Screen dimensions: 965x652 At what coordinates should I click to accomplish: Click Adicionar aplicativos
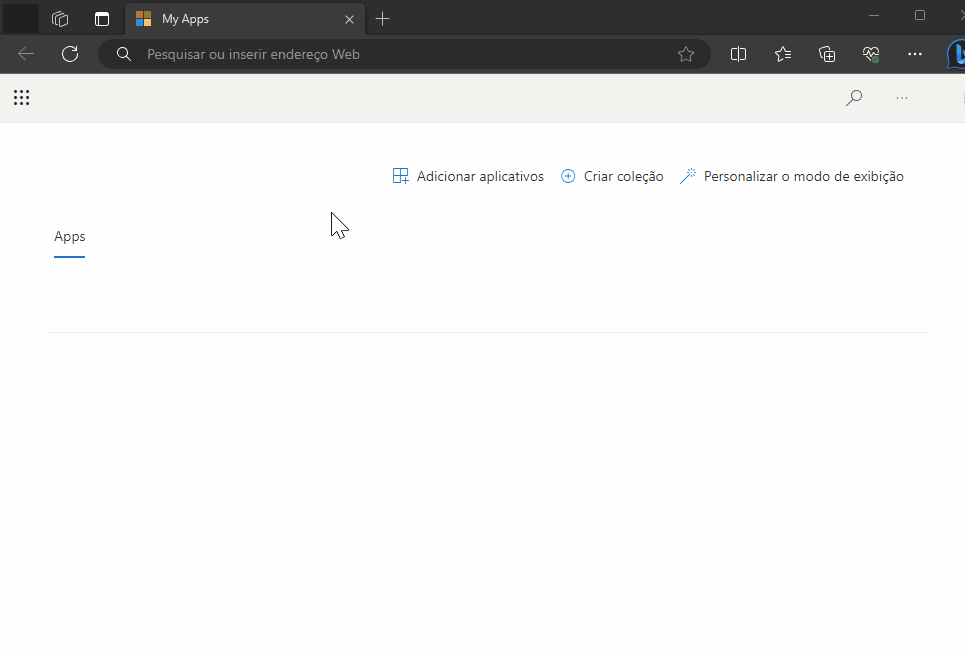[x=468, y=176]
